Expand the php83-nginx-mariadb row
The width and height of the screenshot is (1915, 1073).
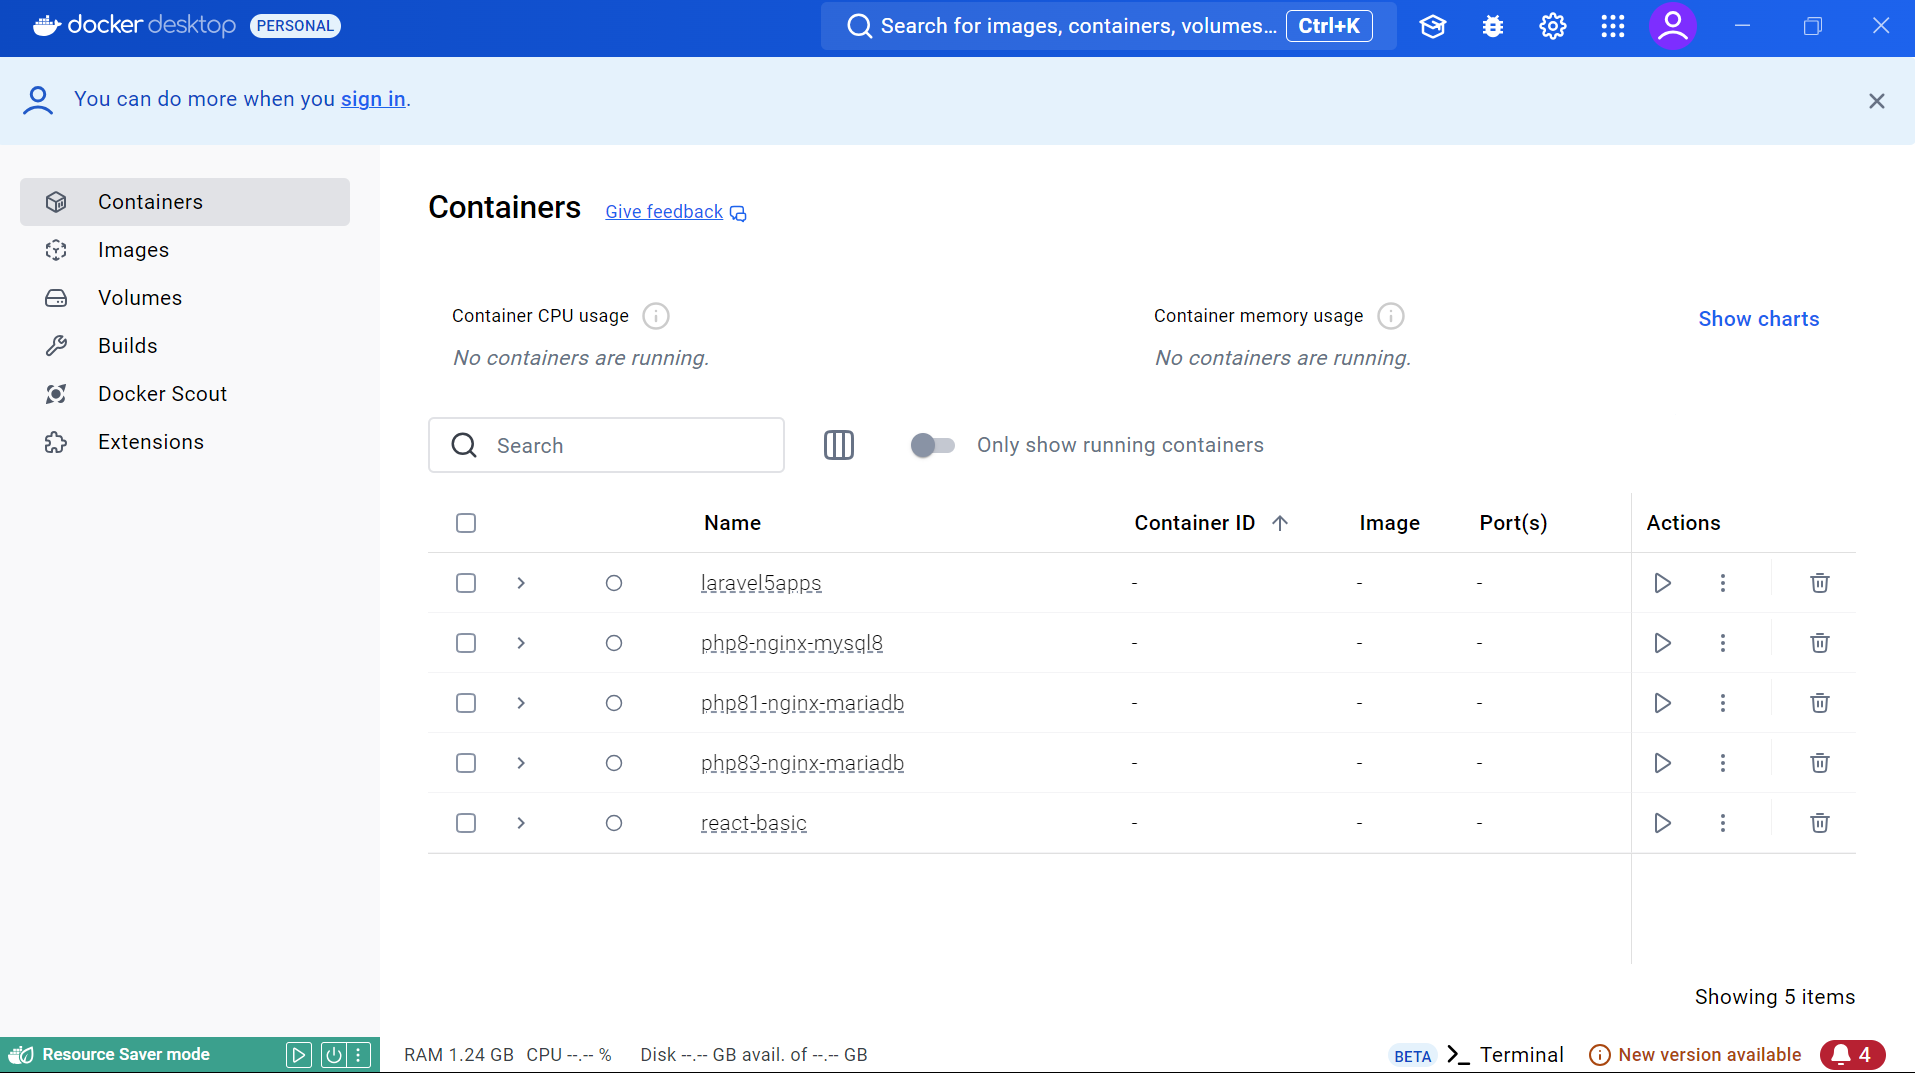coord(521,763)
